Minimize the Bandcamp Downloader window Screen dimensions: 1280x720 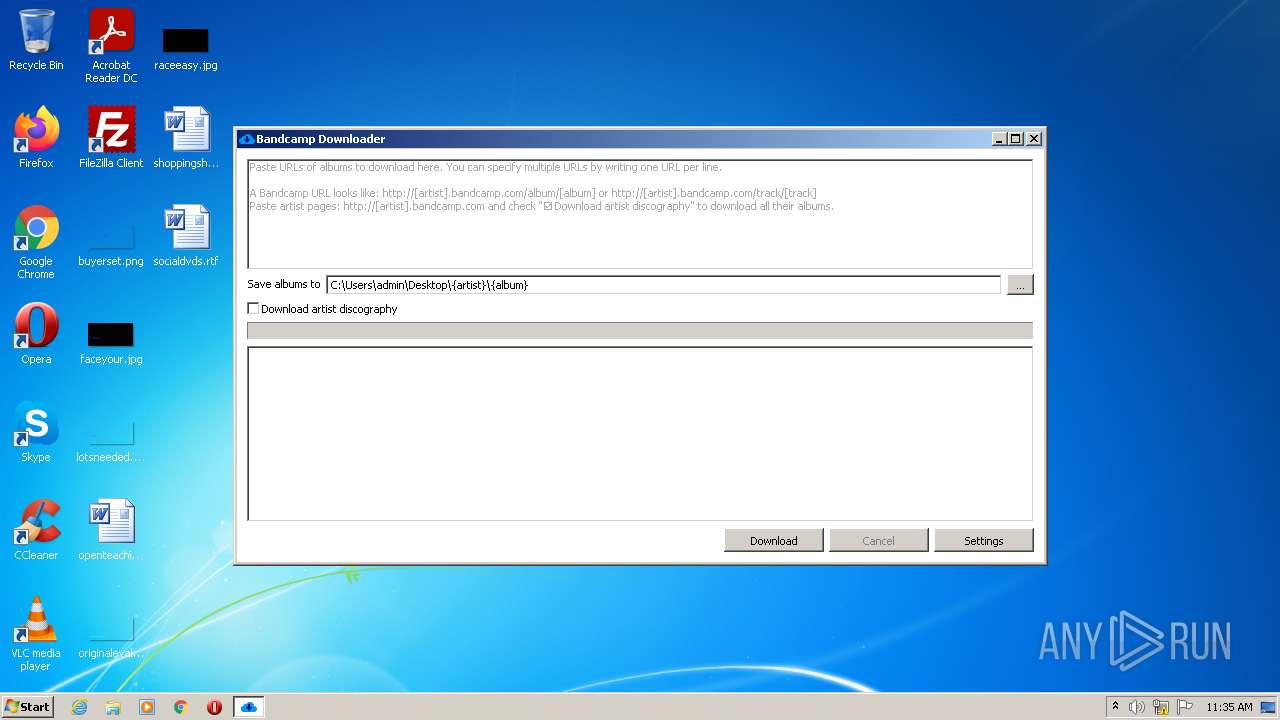click(x=999, y=139)
